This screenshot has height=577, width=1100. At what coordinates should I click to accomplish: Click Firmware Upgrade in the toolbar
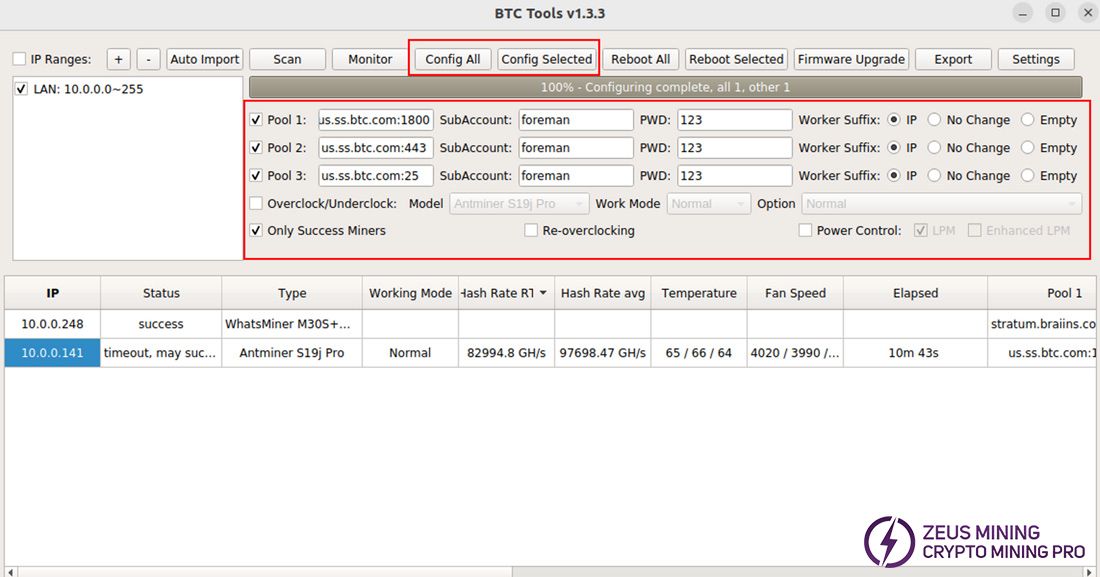pos(851,59)
